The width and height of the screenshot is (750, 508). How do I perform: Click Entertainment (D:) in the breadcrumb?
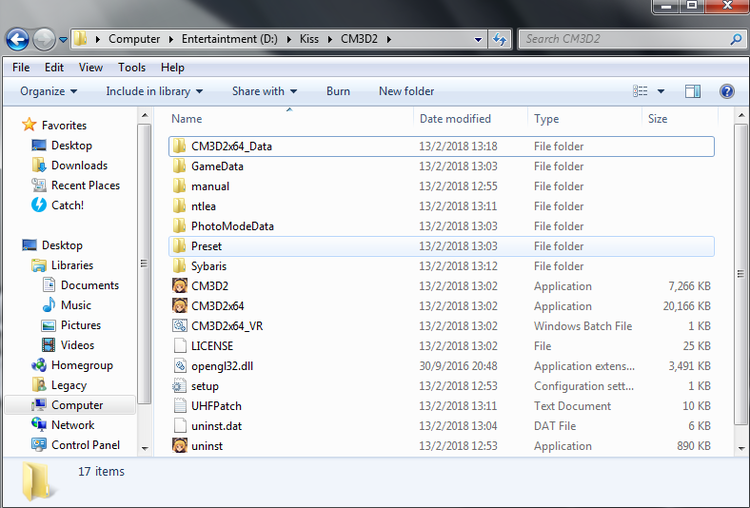230,39
